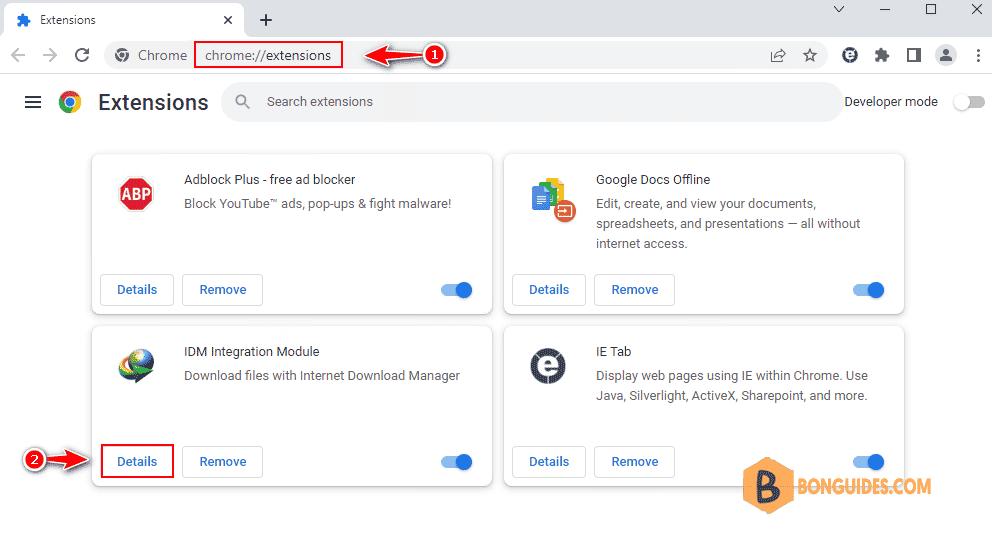Disable the Adblock Plus extension
Image resolution: width=992 pixels, height=551 pixels.
pyautogui.click(x=457, y=290)
